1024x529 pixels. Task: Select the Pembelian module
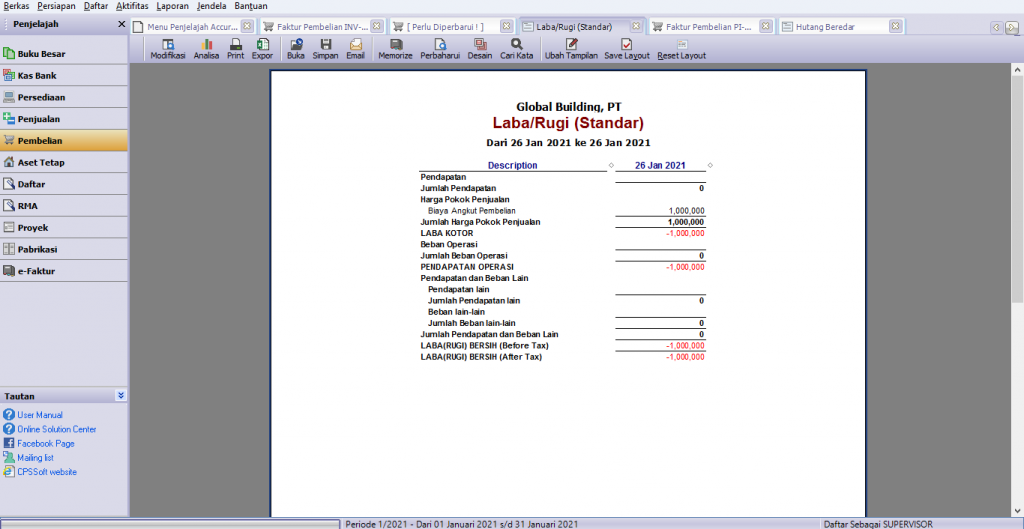click(x=64, y=140)
